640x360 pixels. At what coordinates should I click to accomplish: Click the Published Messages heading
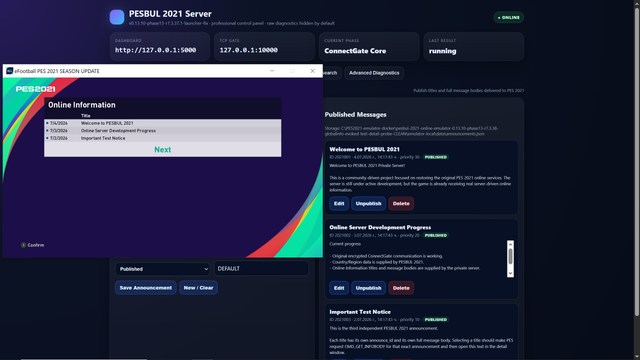pyautogui.click(x=356, y=115)
